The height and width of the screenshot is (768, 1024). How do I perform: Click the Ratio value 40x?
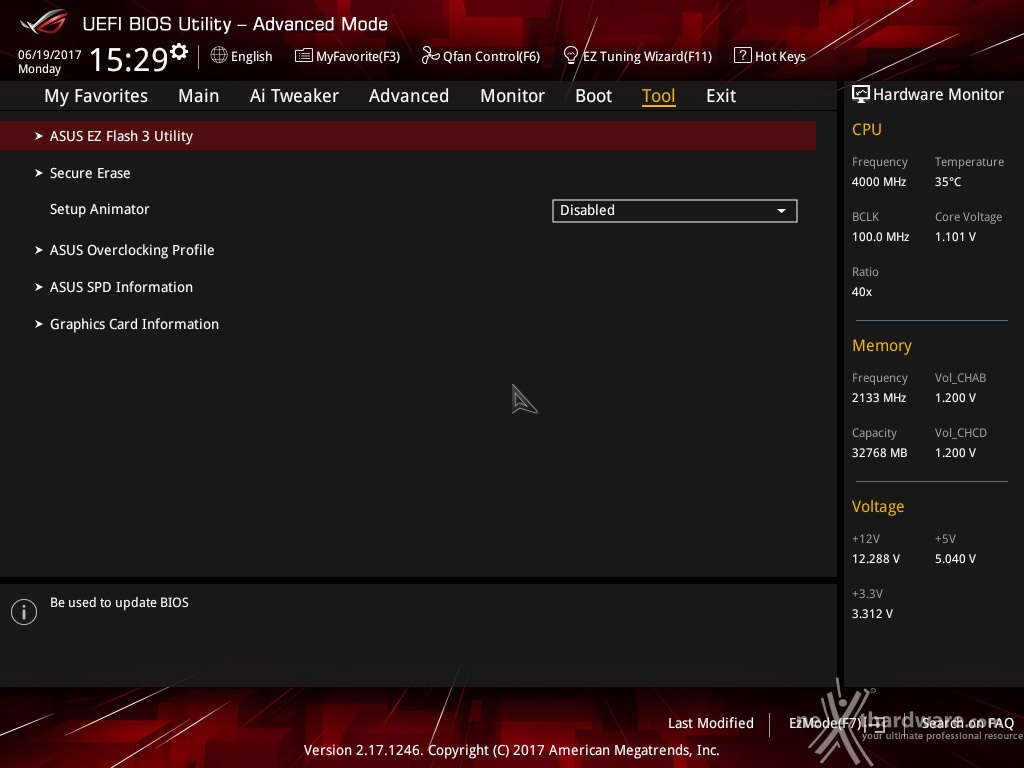click(862, 292)
